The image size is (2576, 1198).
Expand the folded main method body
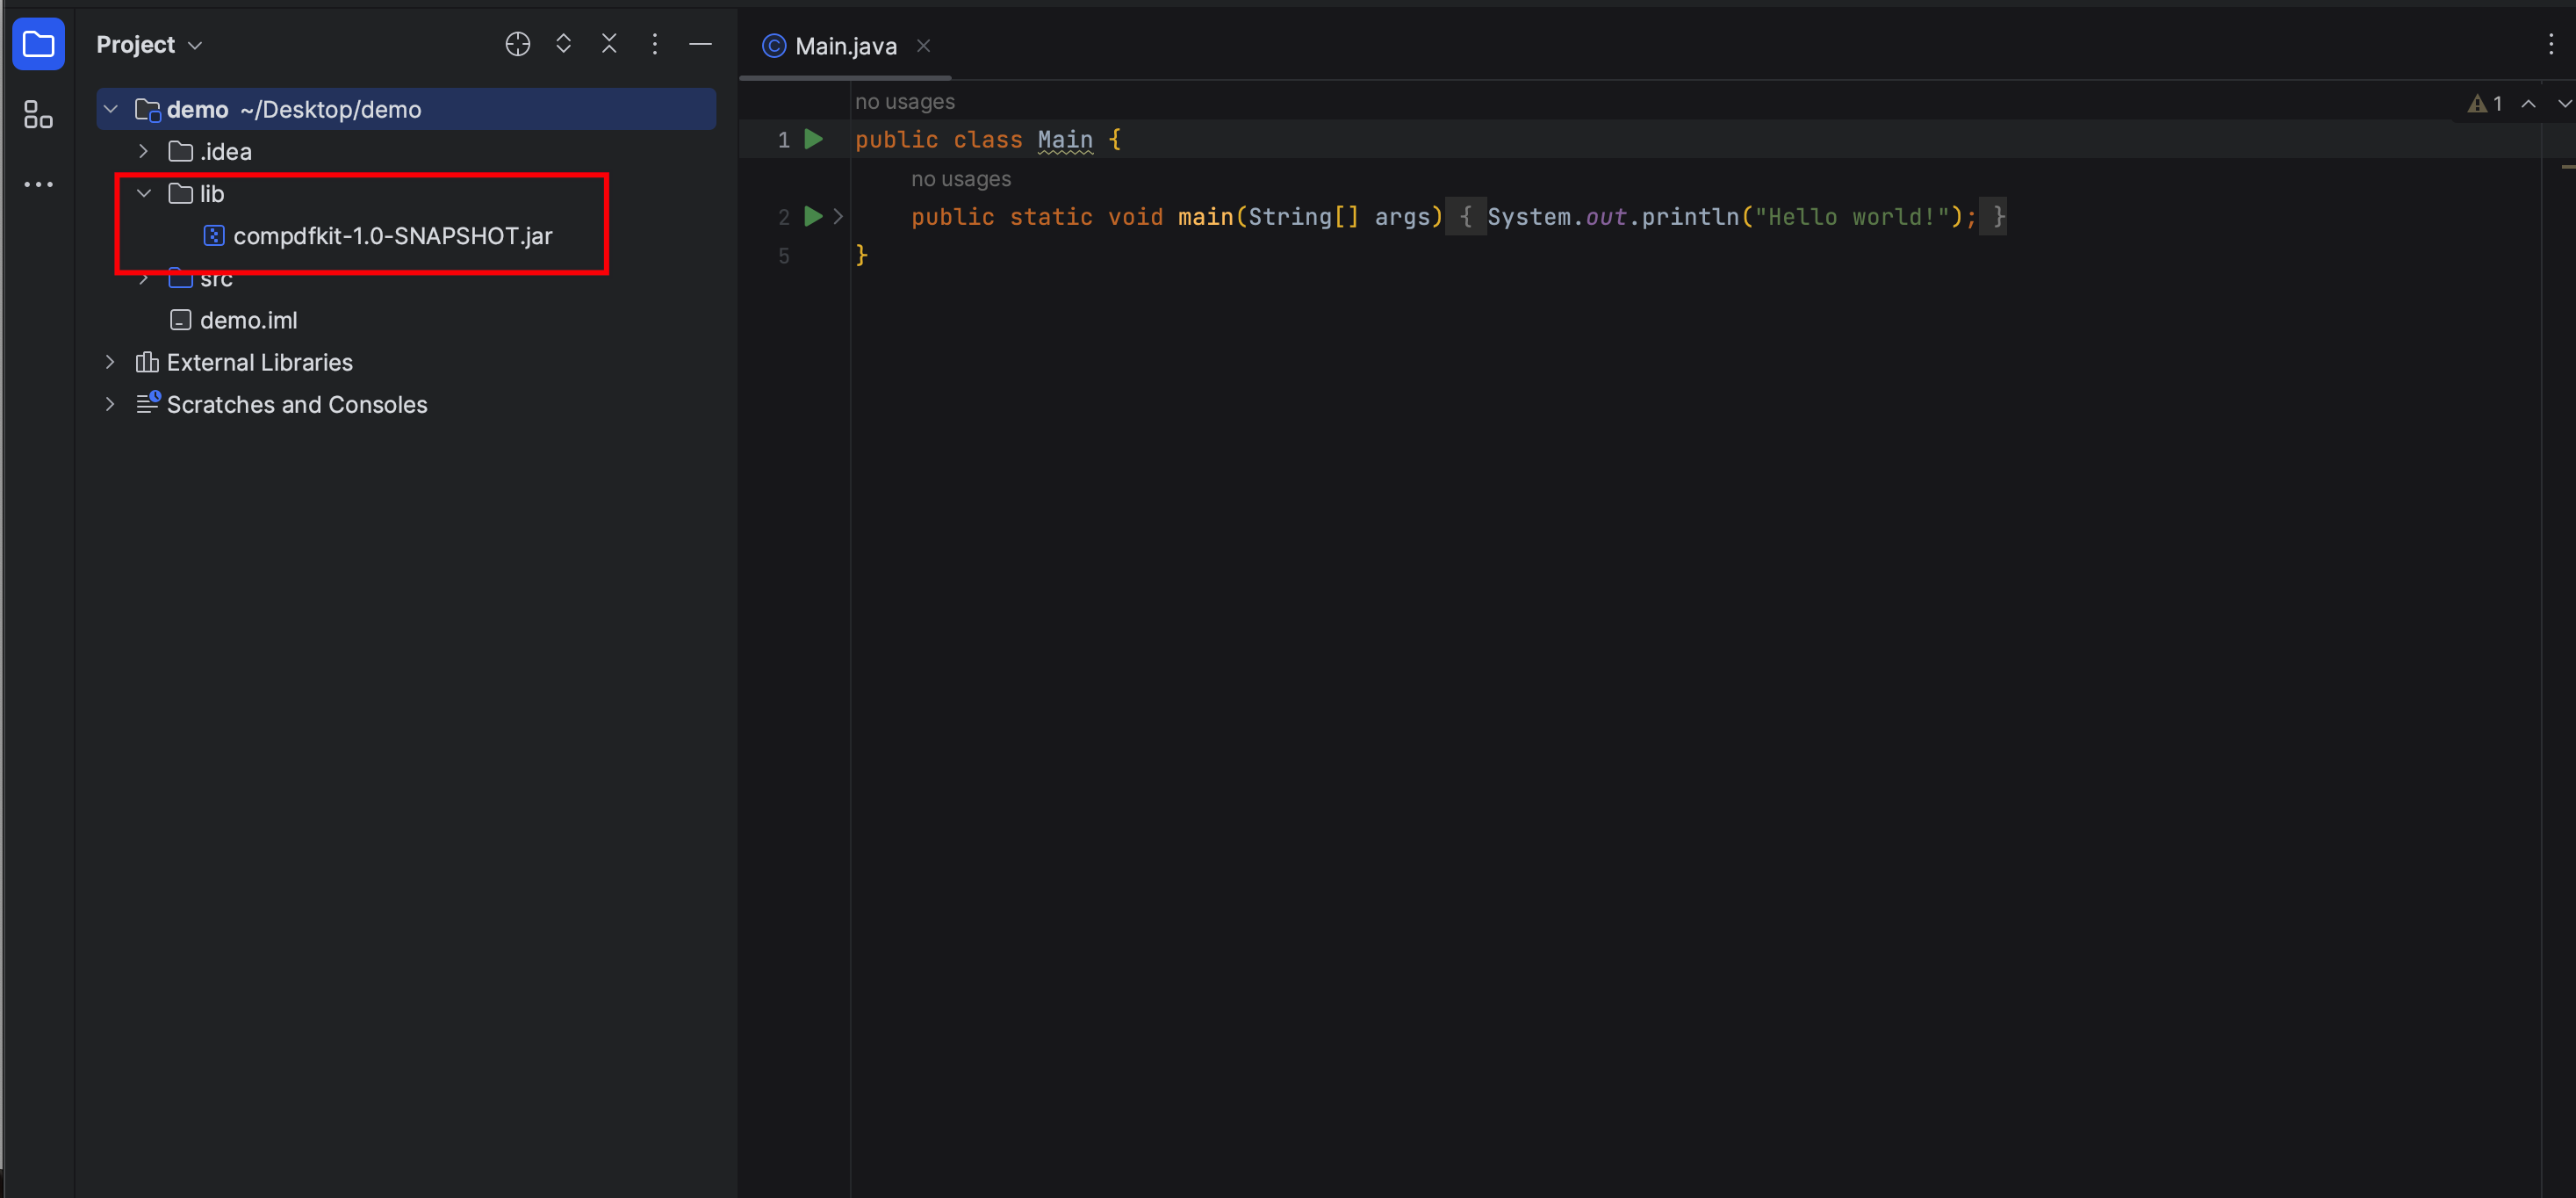(x=838, y=216)
